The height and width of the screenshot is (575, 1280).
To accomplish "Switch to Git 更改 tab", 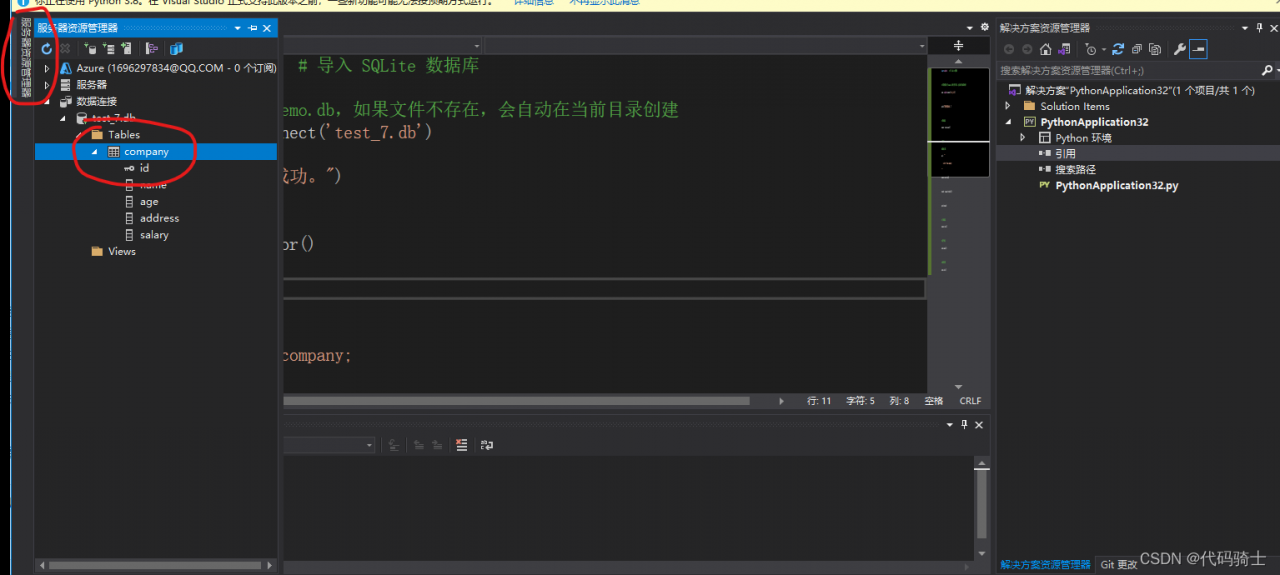I will click(1119, 565).
